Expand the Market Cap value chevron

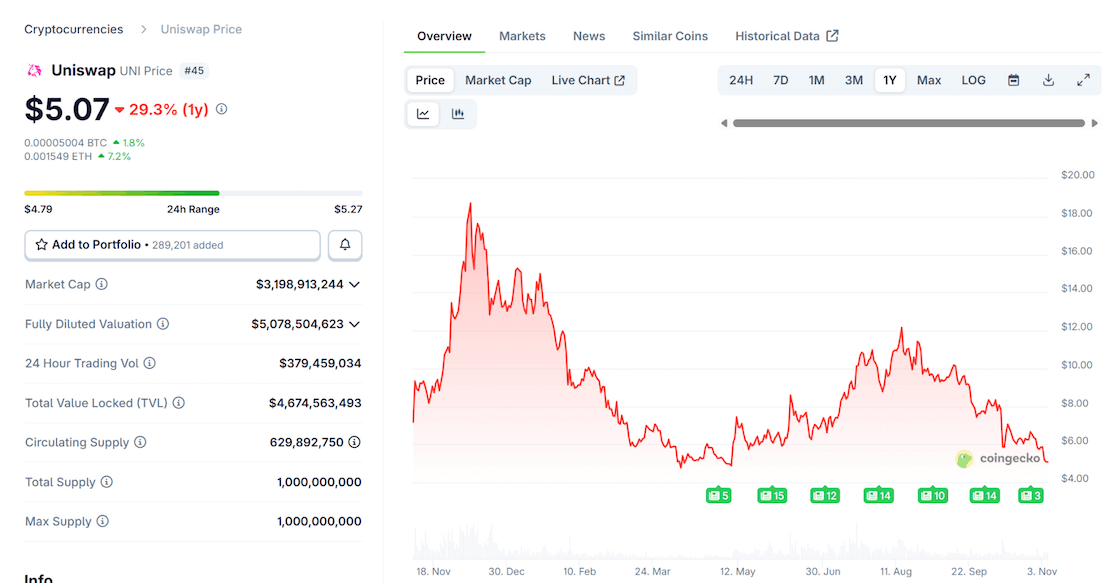coord(354,285)
